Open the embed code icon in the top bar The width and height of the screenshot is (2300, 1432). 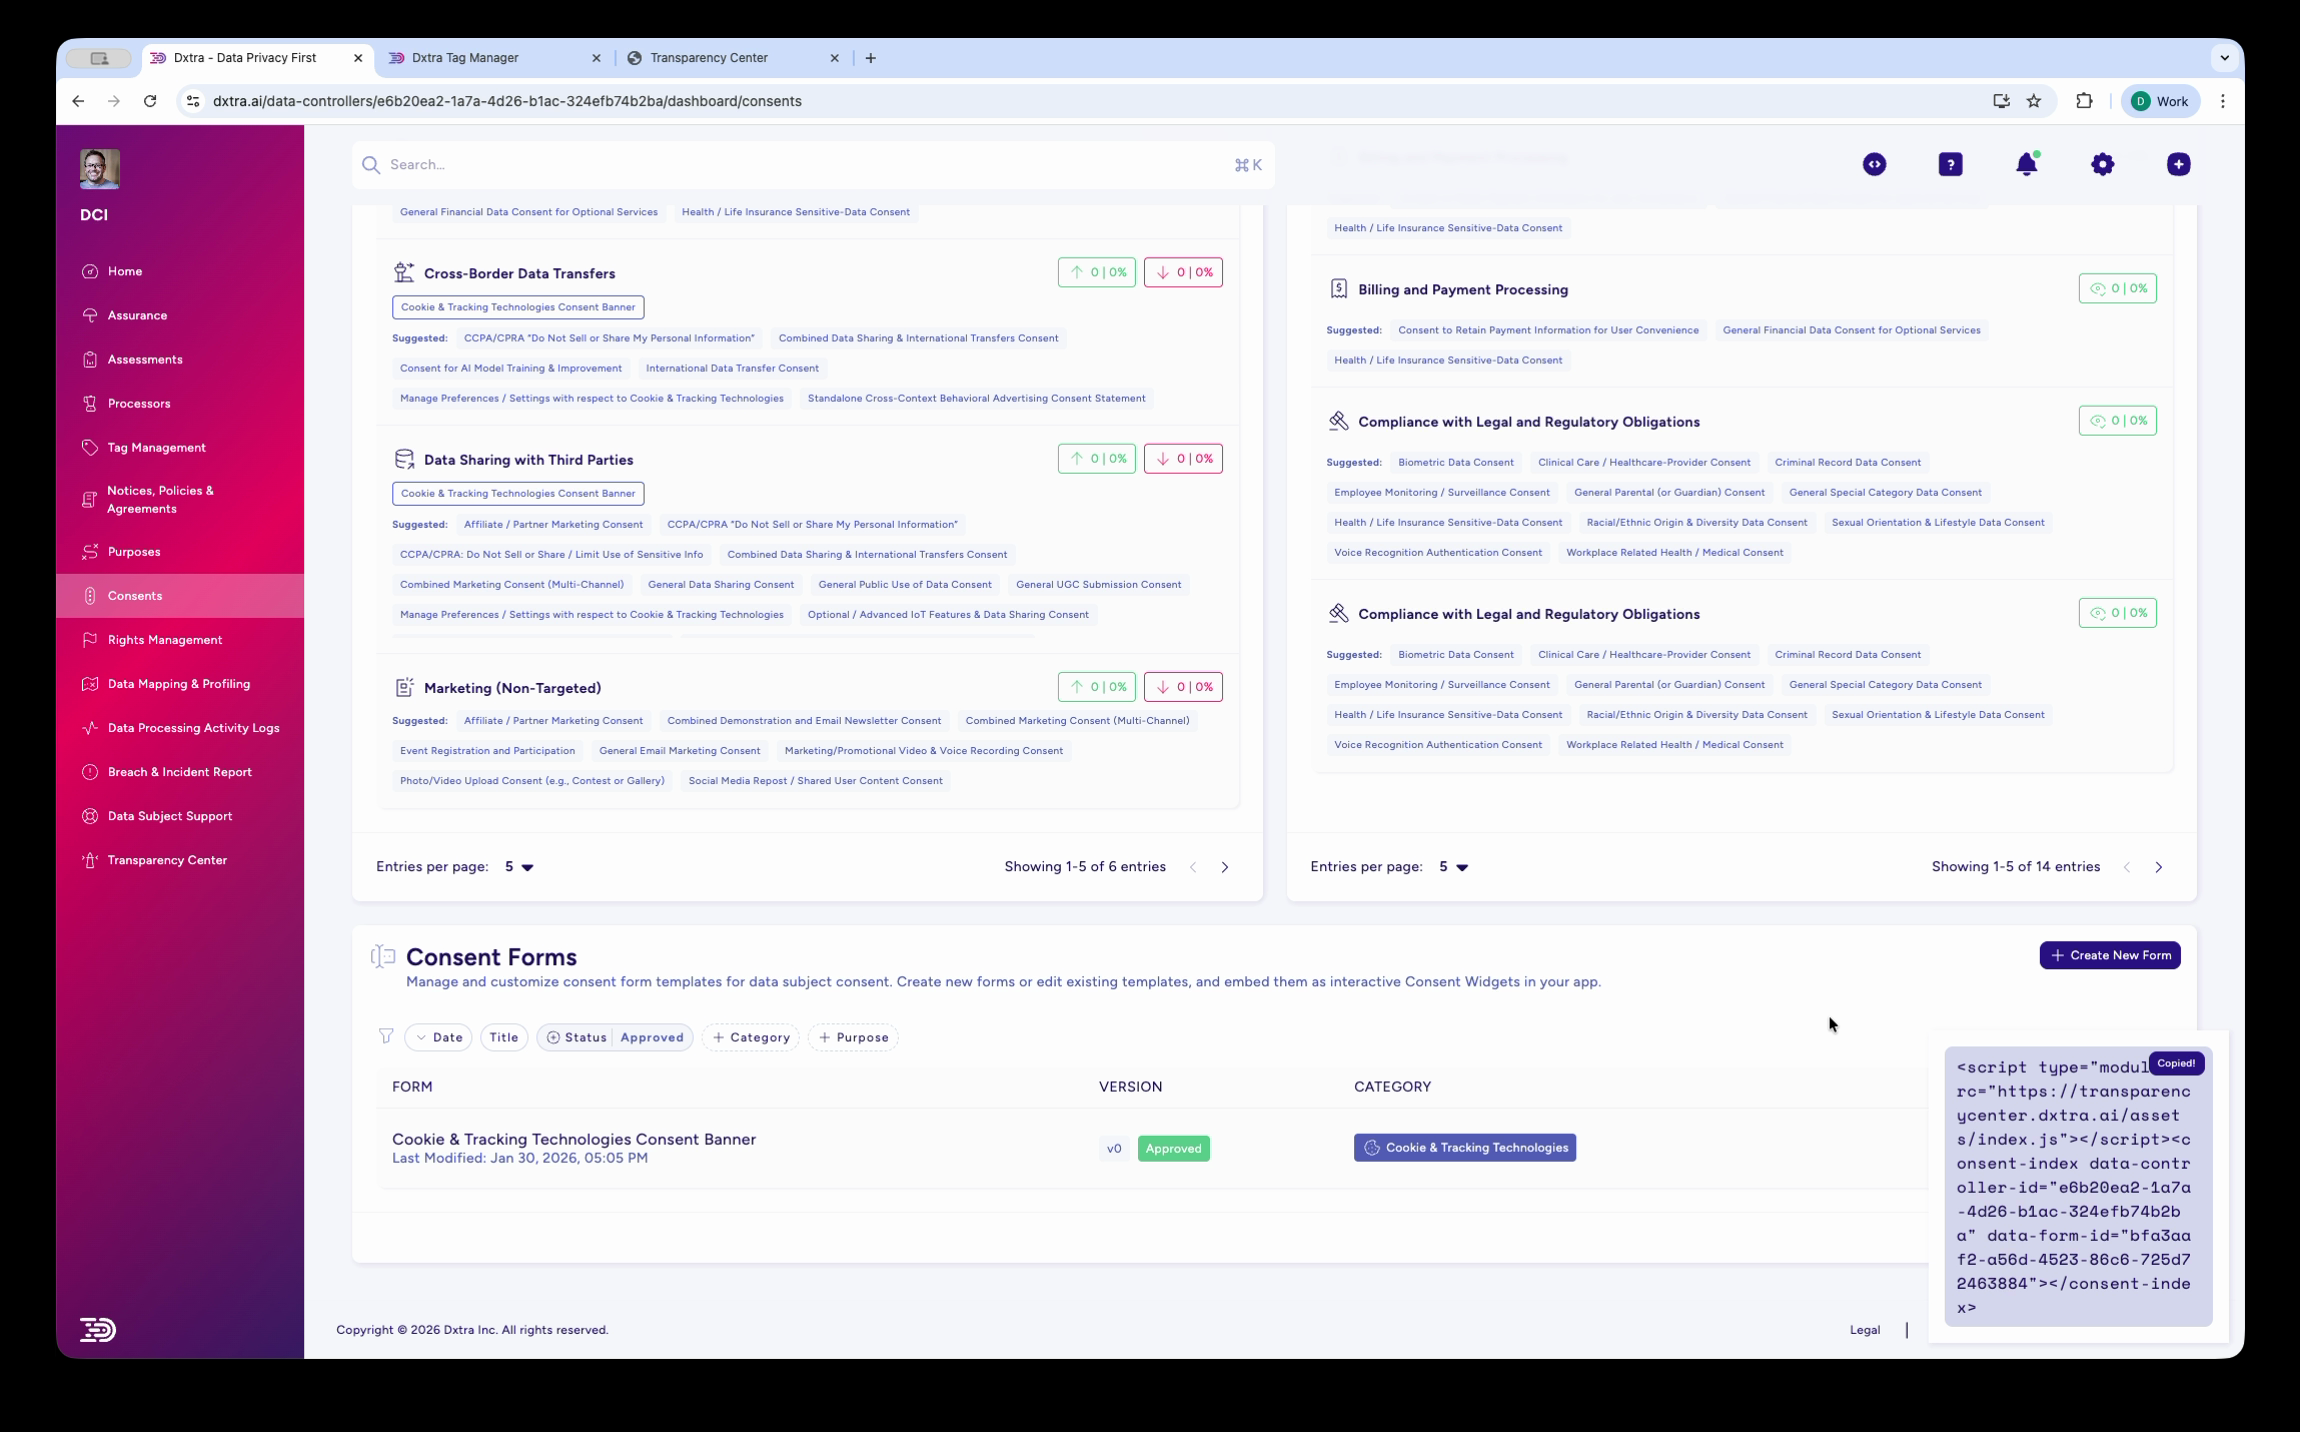1874,164
